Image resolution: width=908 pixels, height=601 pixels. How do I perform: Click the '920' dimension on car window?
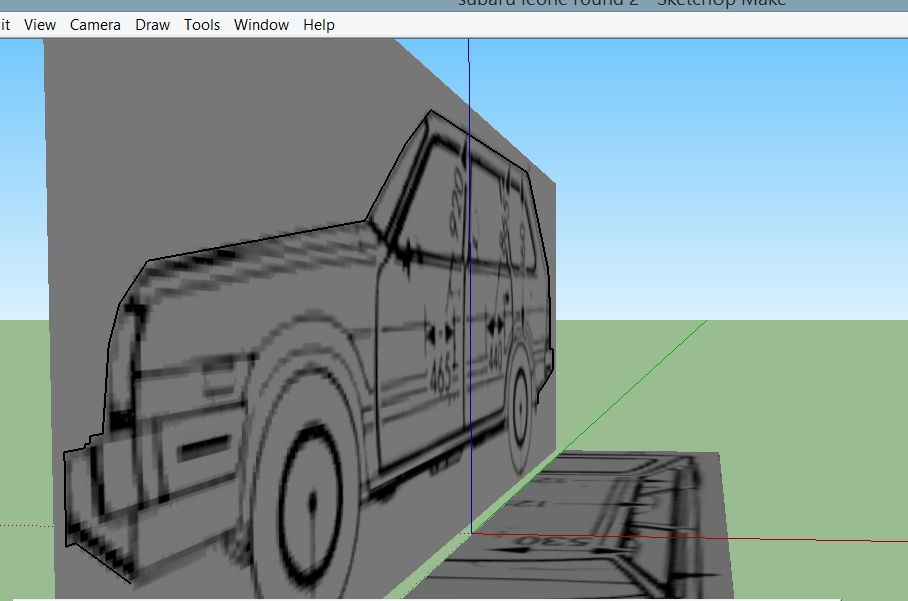tap(457, 203)
